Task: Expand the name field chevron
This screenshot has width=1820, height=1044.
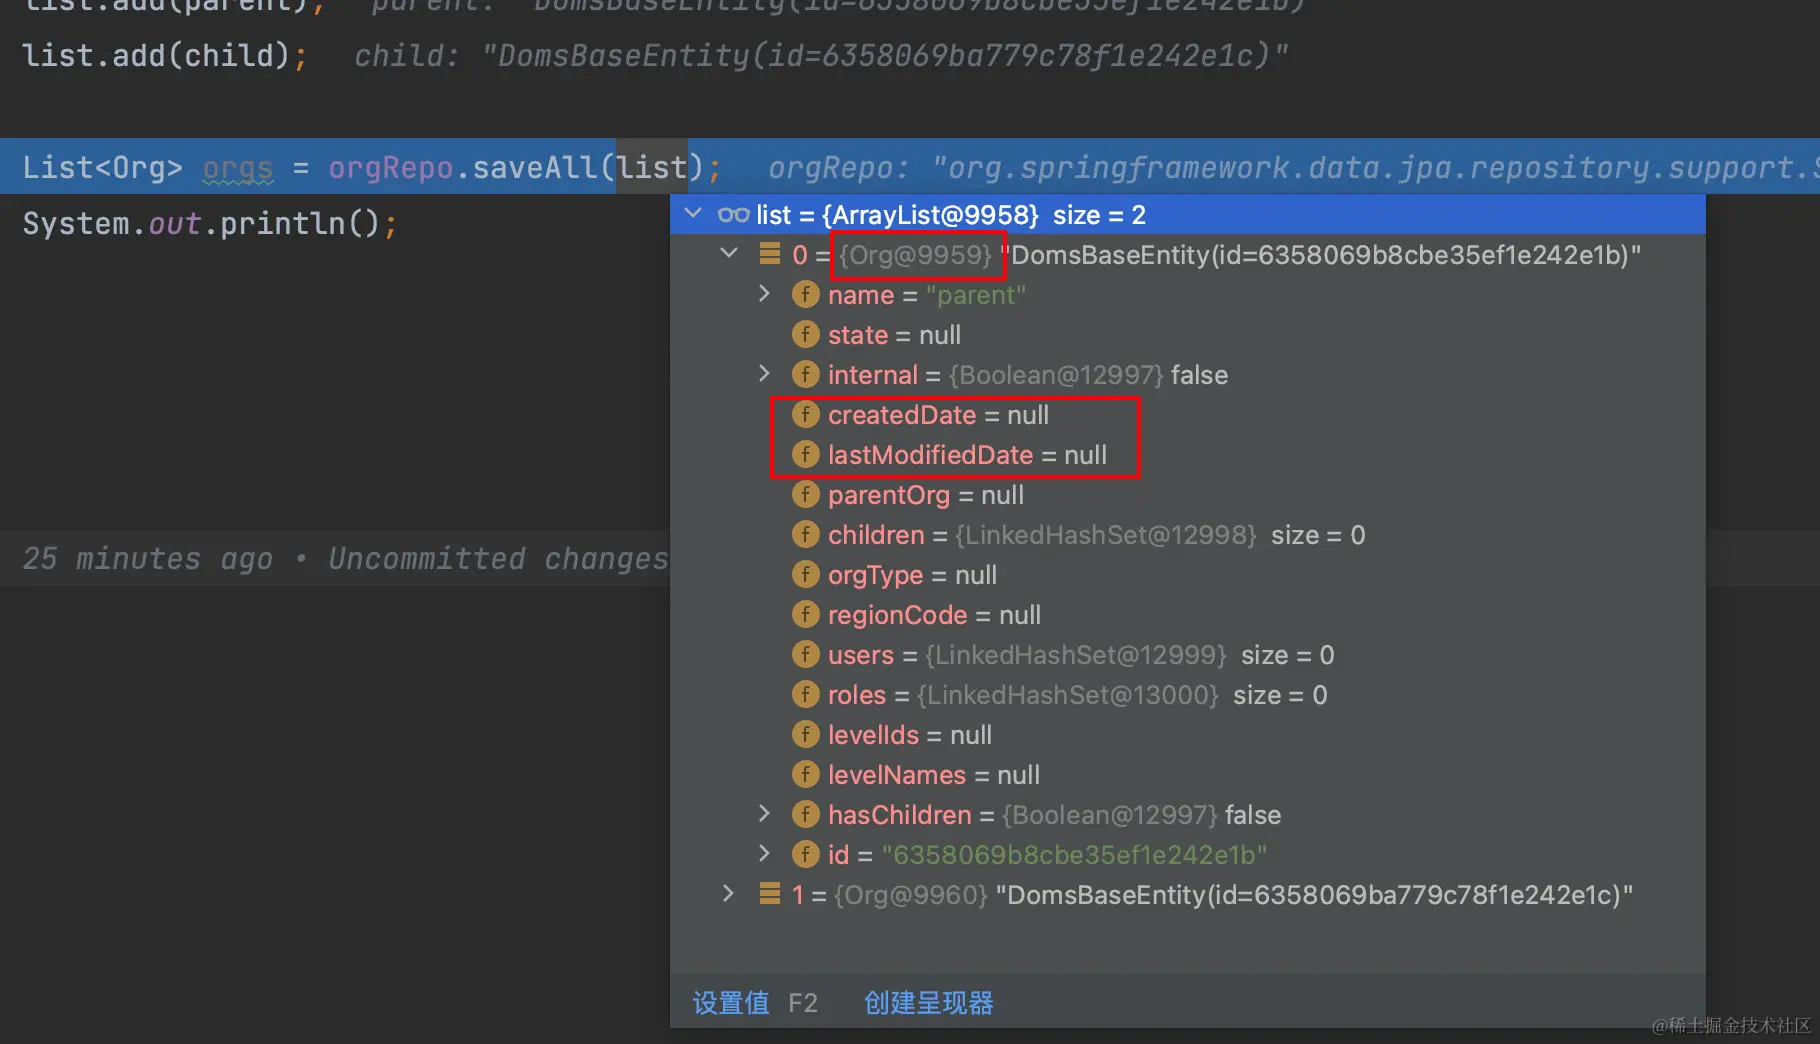Action: tap(764, 294)
